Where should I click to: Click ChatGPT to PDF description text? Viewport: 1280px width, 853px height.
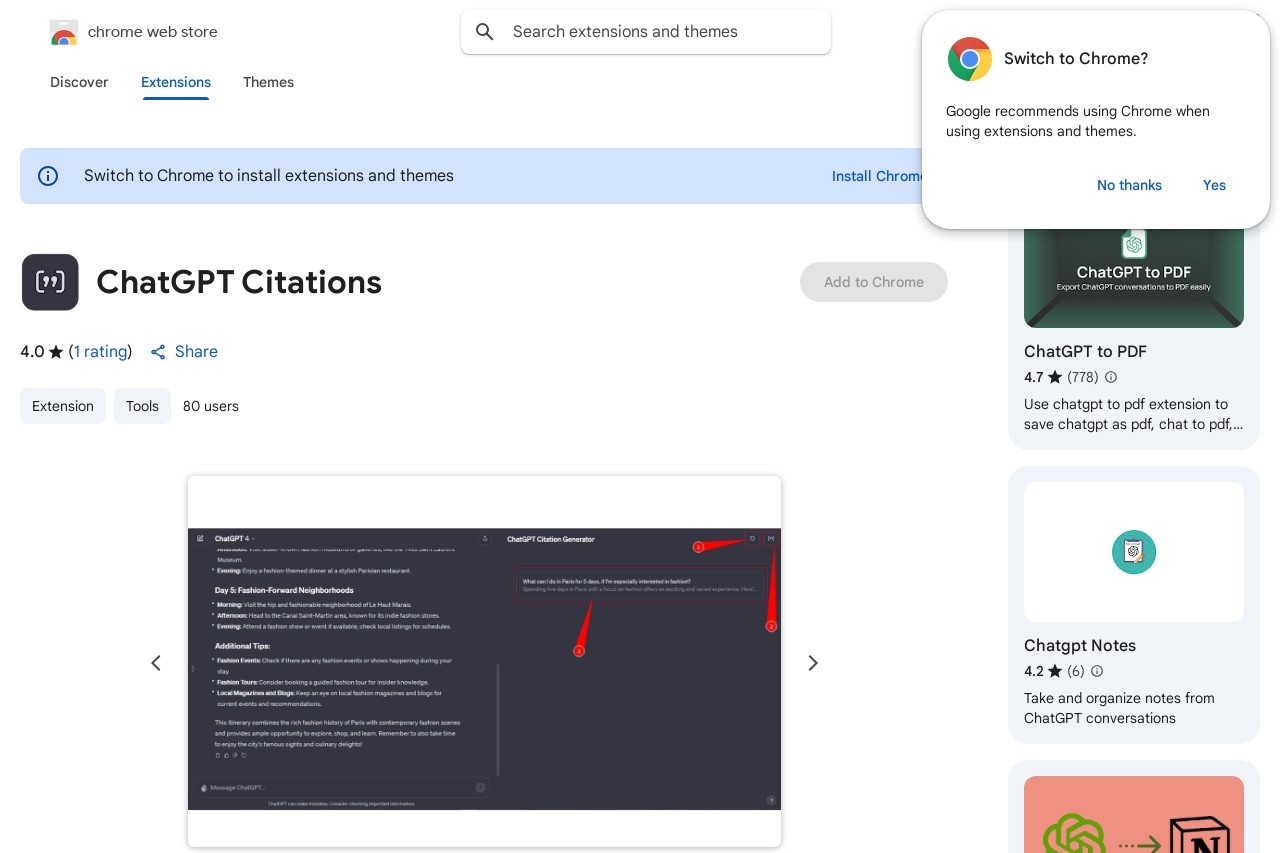(x=1134, y=415)
